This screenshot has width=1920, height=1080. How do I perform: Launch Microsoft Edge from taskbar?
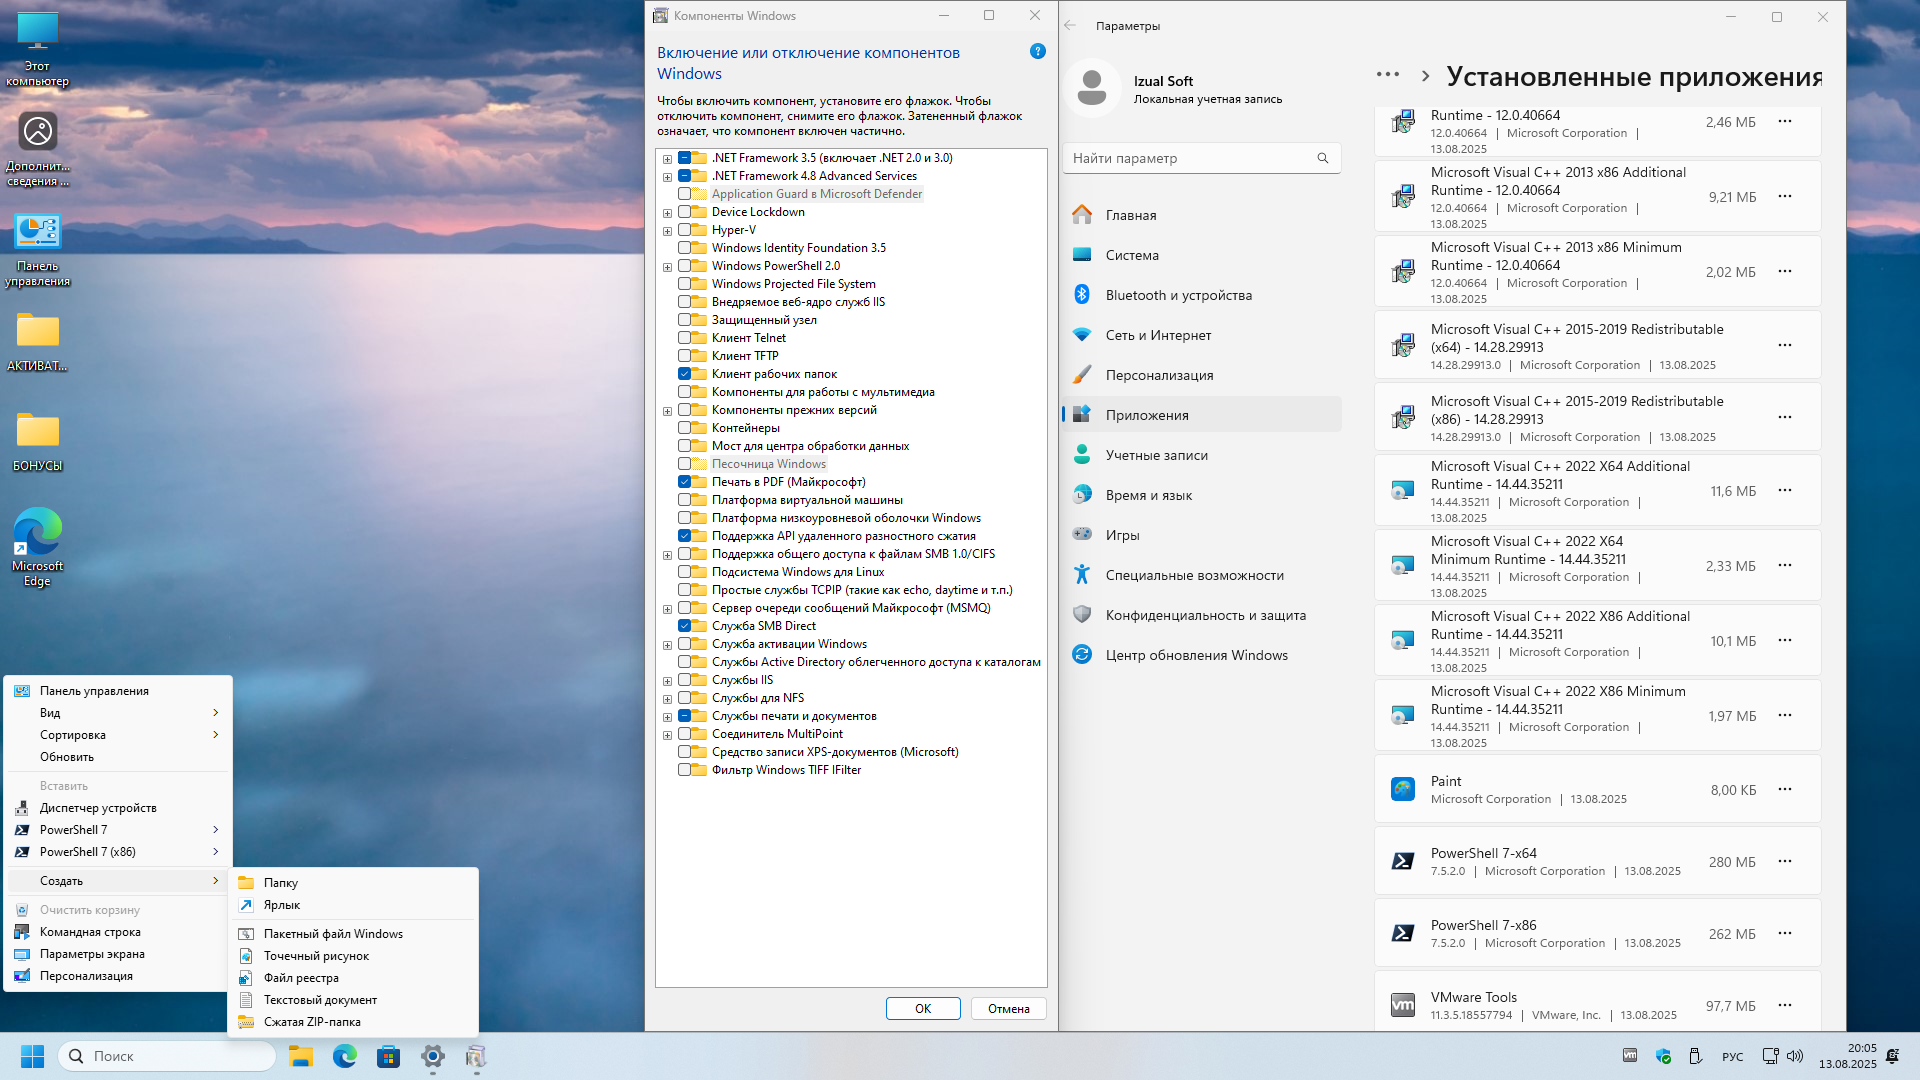345,1056
